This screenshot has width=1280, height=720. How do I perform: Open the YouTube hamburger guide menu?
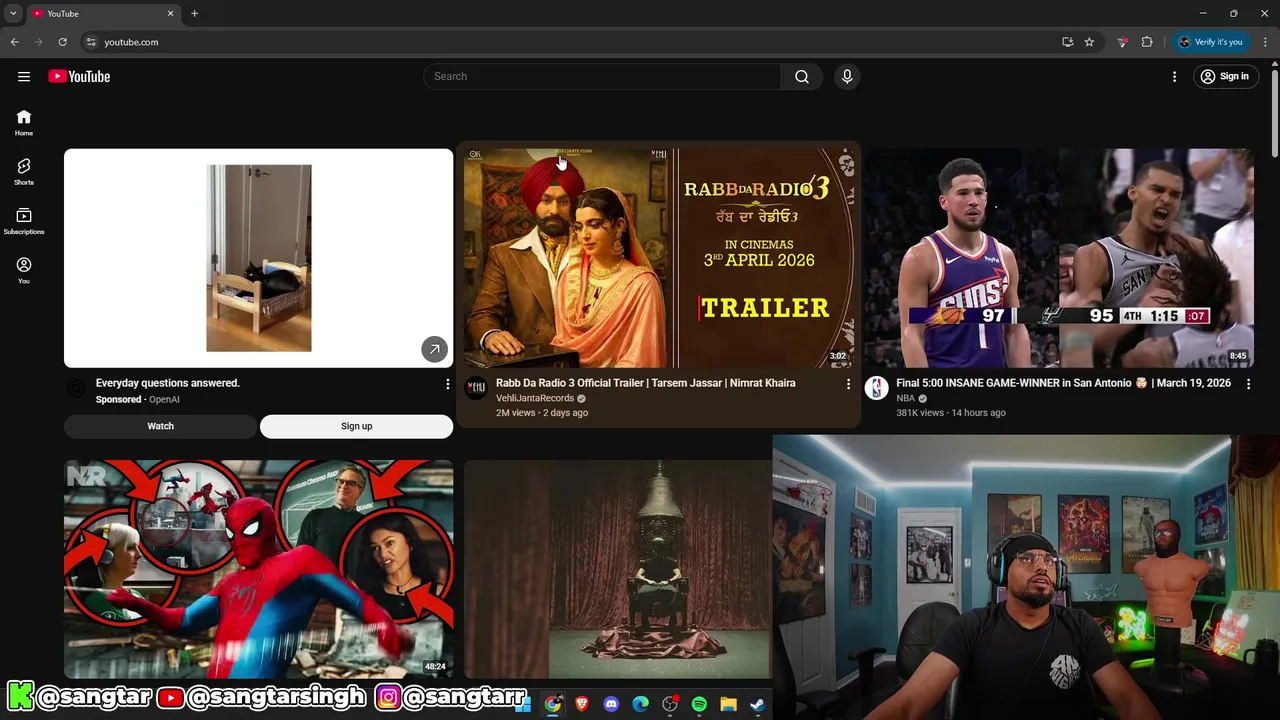click(24, 76)
